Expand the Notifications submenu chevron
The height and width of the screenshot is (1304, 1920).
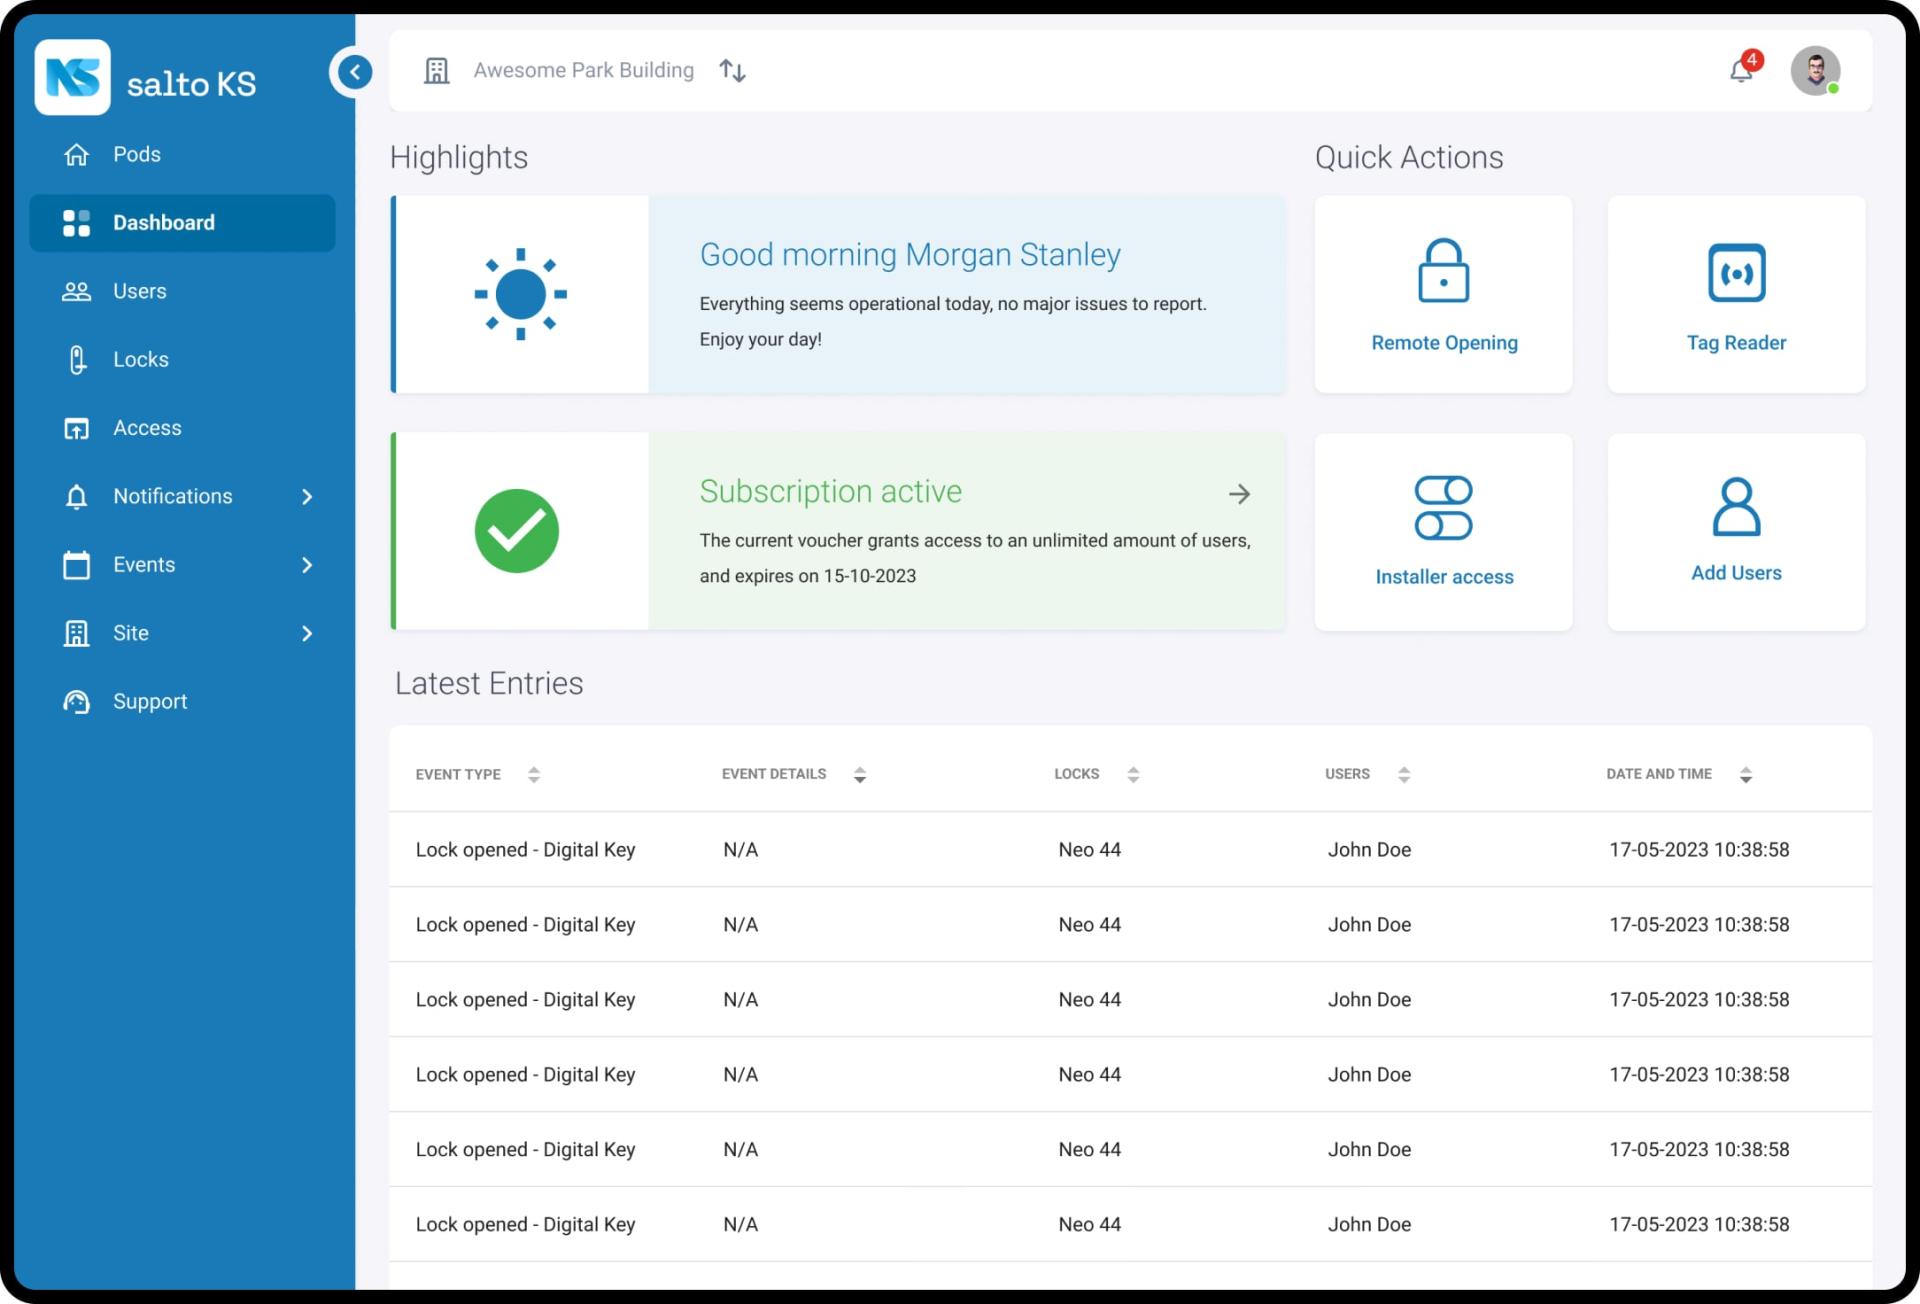click(307, 497)
